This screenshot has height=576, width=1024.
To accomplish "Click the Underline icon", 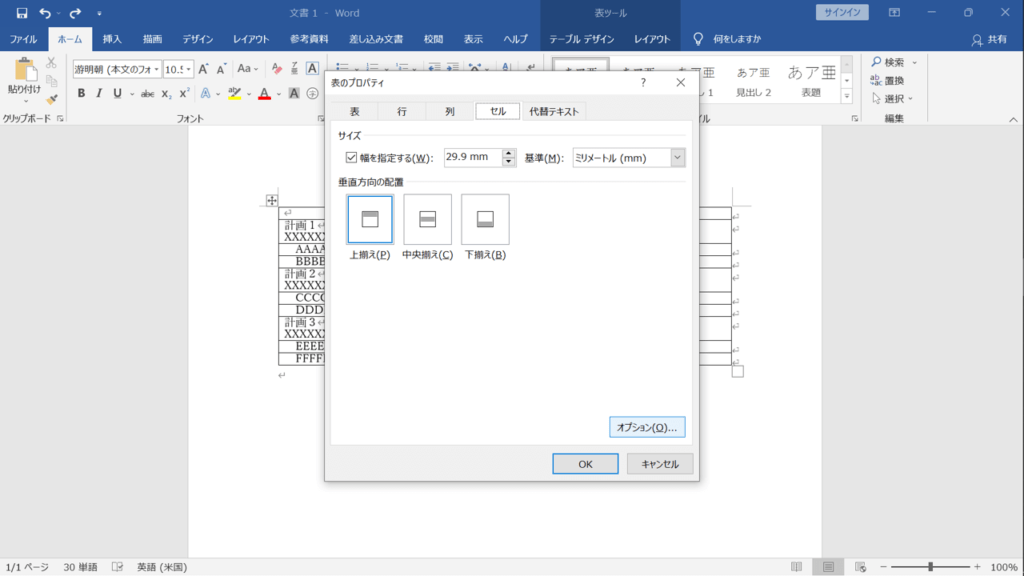I will (x=117, y=93).
